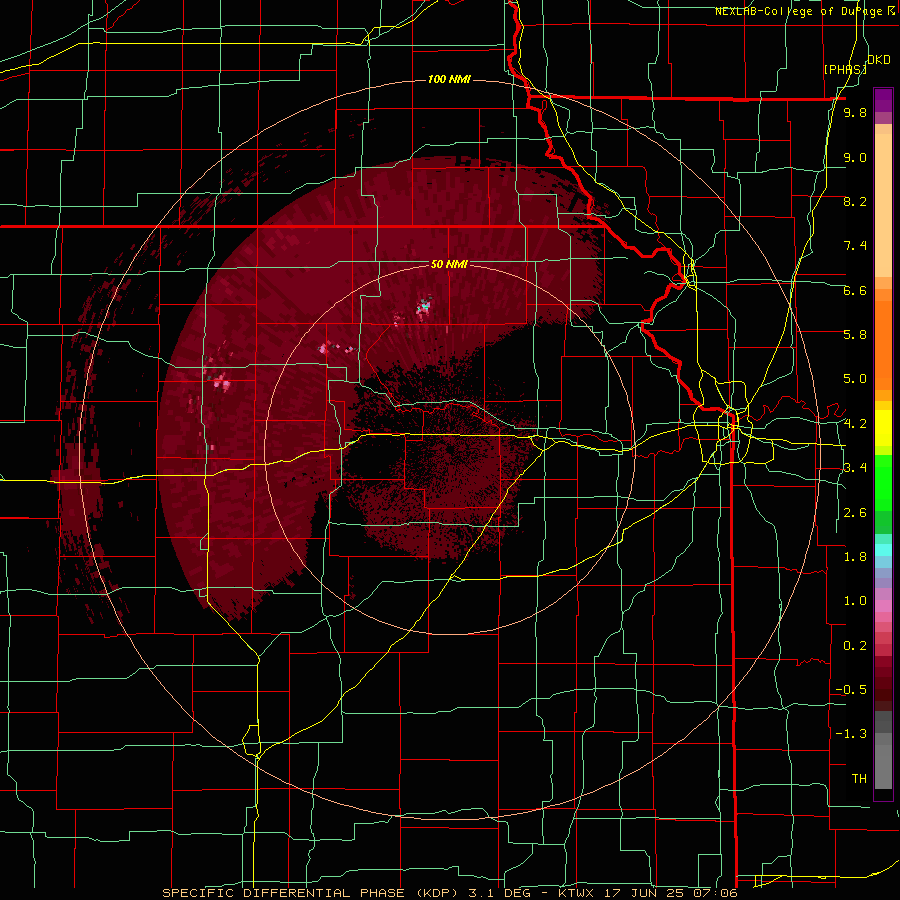
Task: Click the bright green segment of color scale
Action: (883, 485)
